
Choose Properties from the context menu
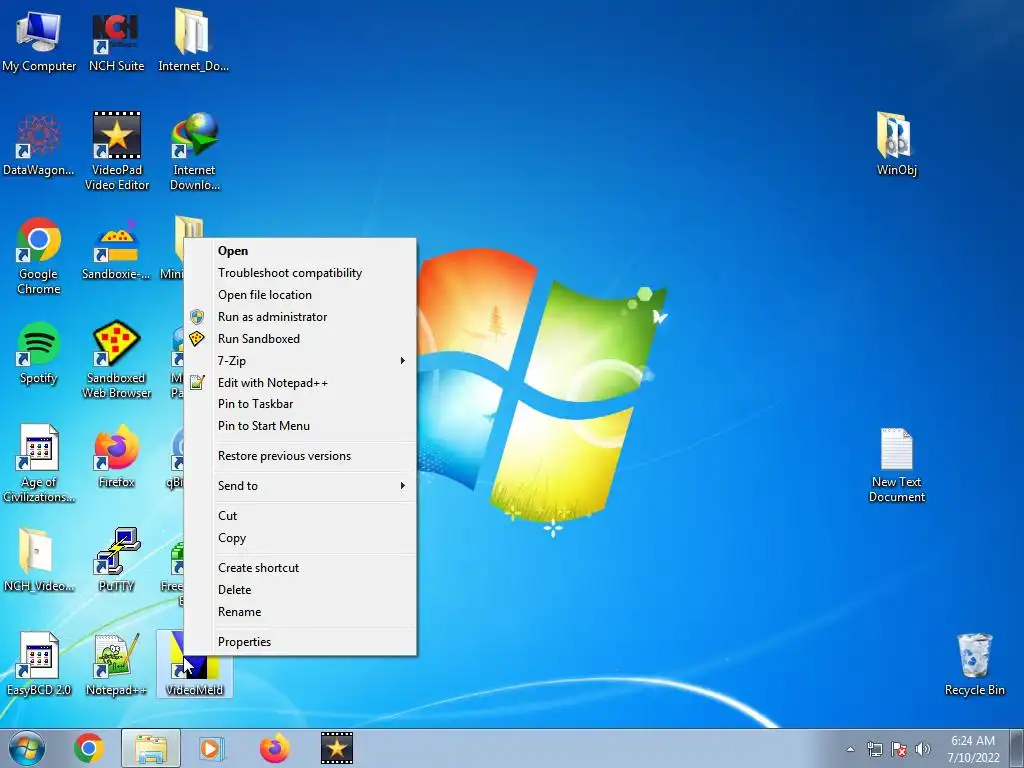(301, 642)
